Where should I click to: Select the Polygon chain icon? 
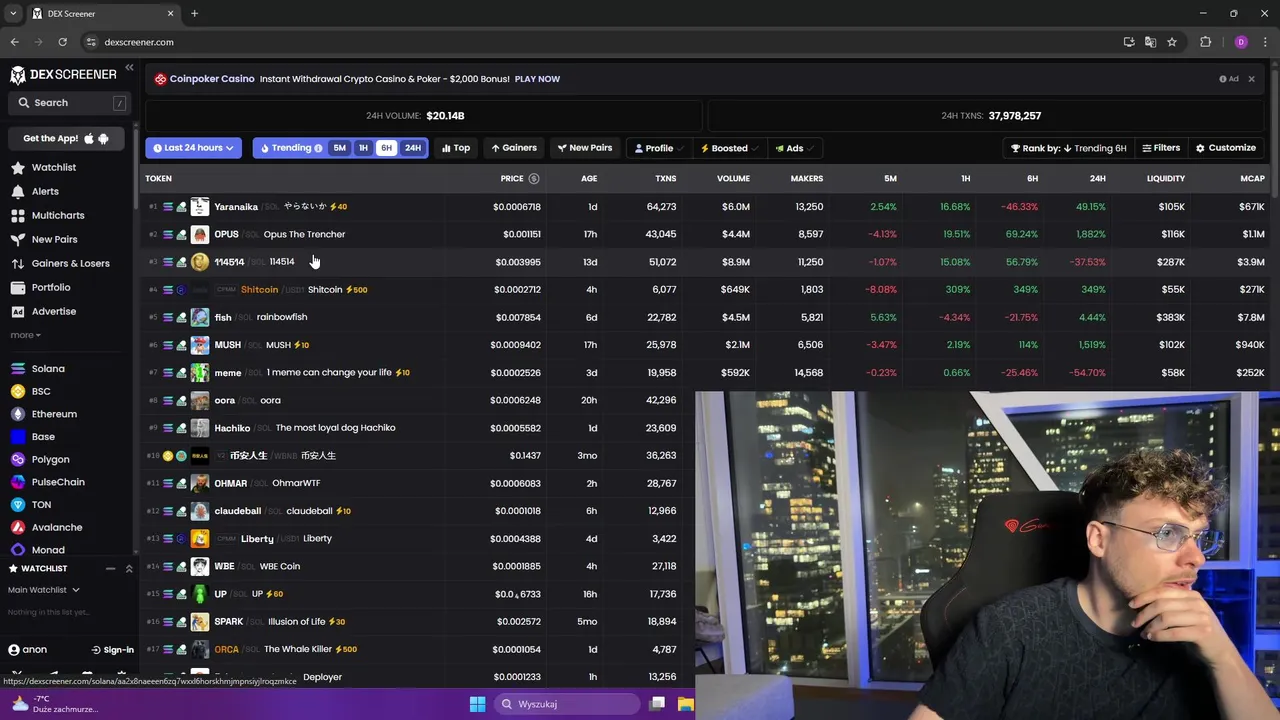coord(18,459)
